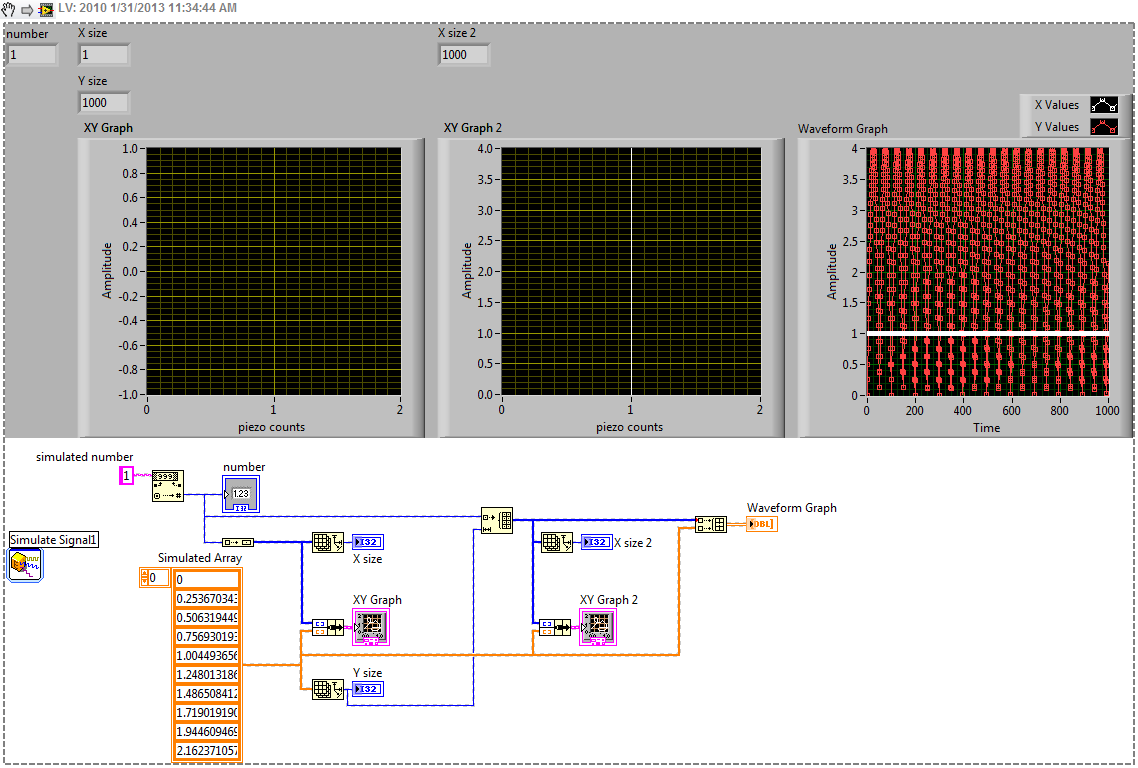
Task: Select the Decimal String To Number function
Action: (168, 486)
